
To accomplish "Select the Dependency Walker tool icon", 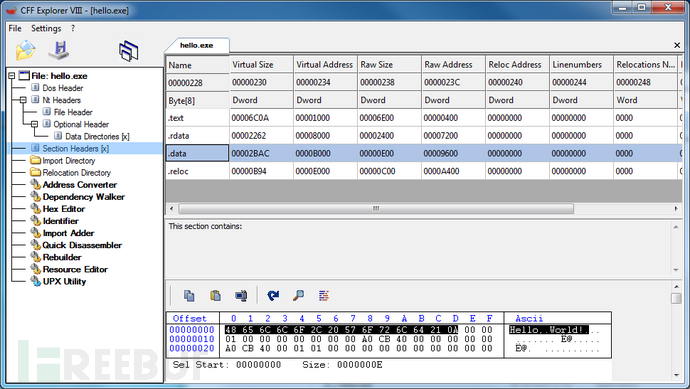I will (36, 197).
